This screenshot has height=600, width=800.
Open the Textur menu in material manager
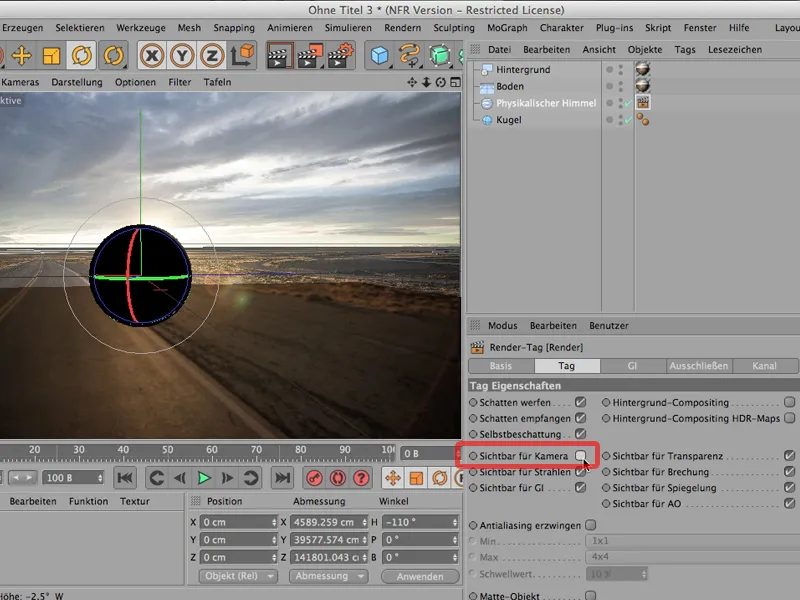pyautogui.click(x=135, y=501)
